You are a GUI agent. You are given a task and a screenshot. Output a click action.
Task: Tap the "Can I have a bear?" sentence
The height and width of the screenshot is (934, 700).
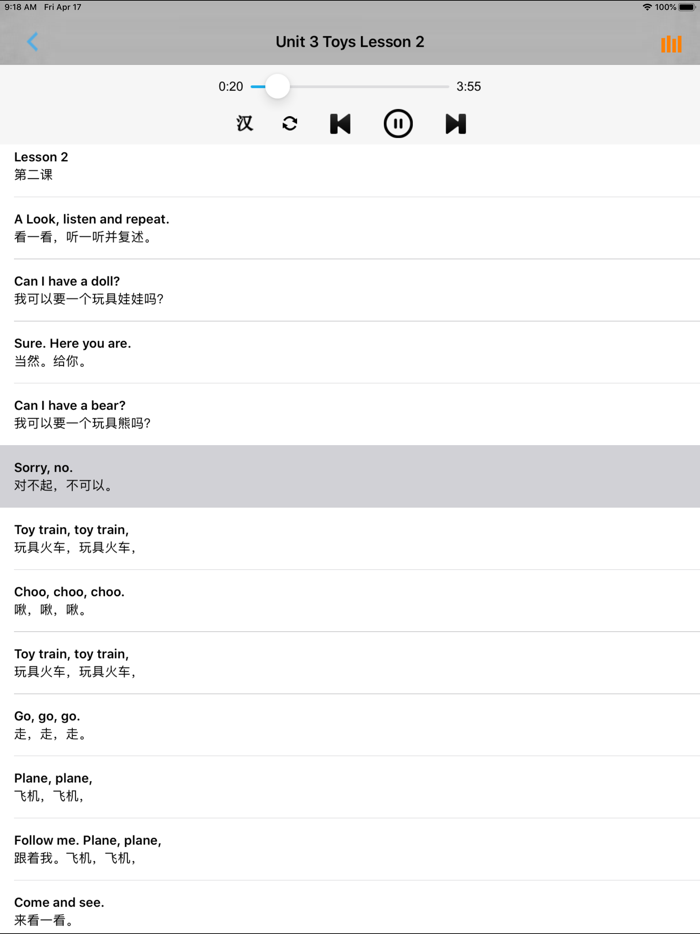pos(71,413)
